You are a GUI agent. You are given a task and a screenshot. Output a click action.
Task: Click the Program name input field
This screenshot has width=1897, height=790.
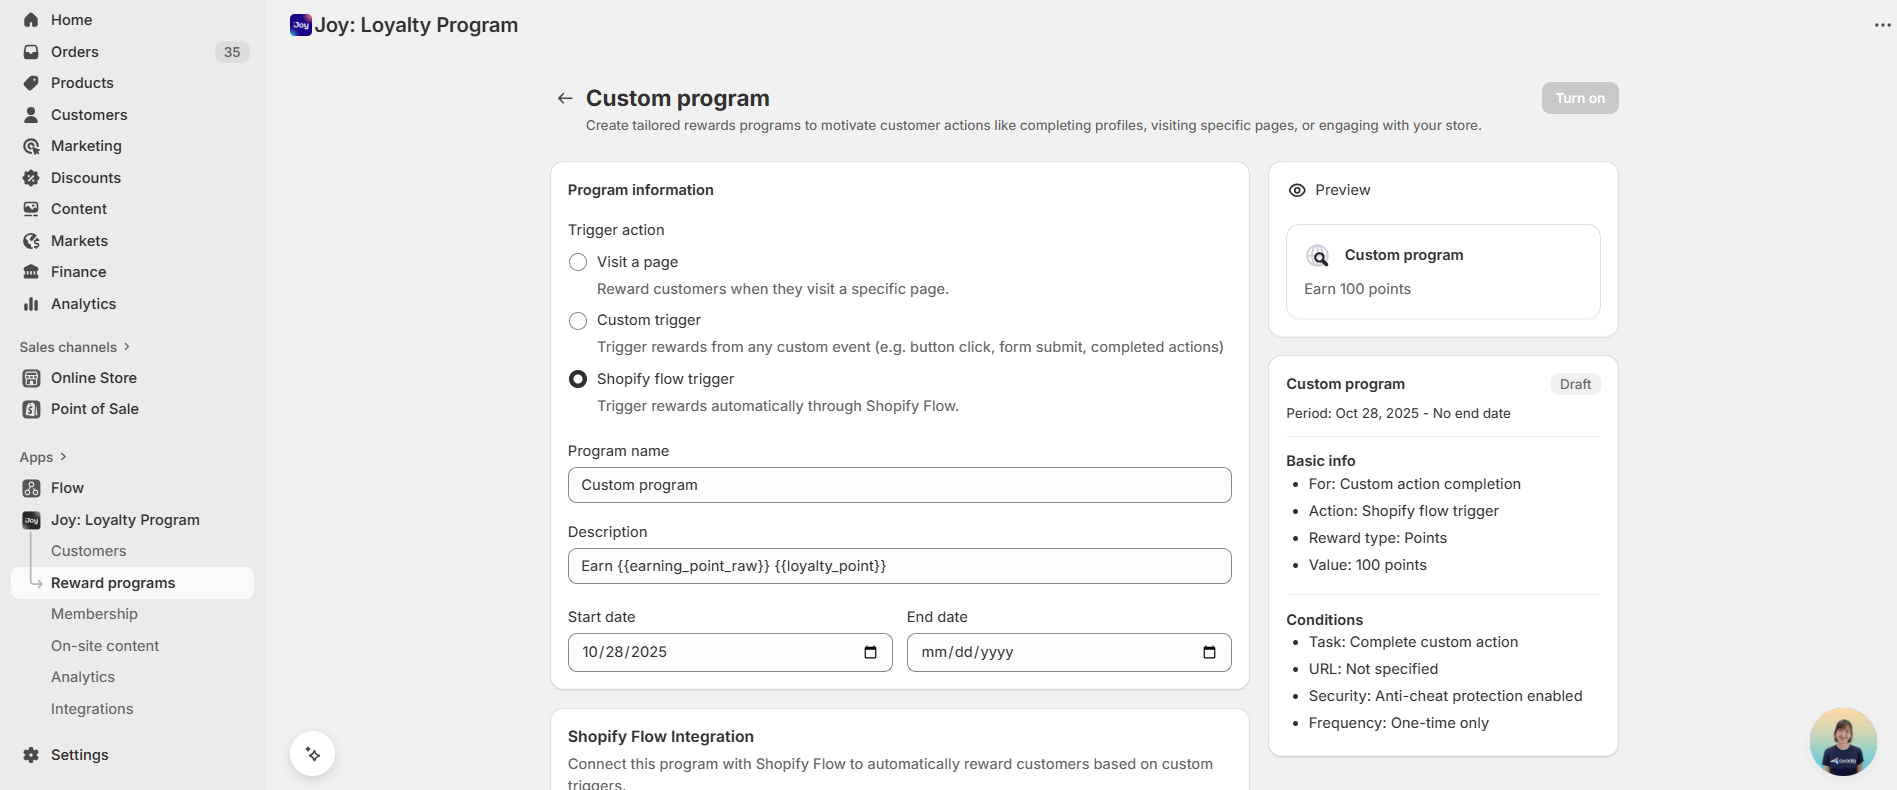point(899,485)
